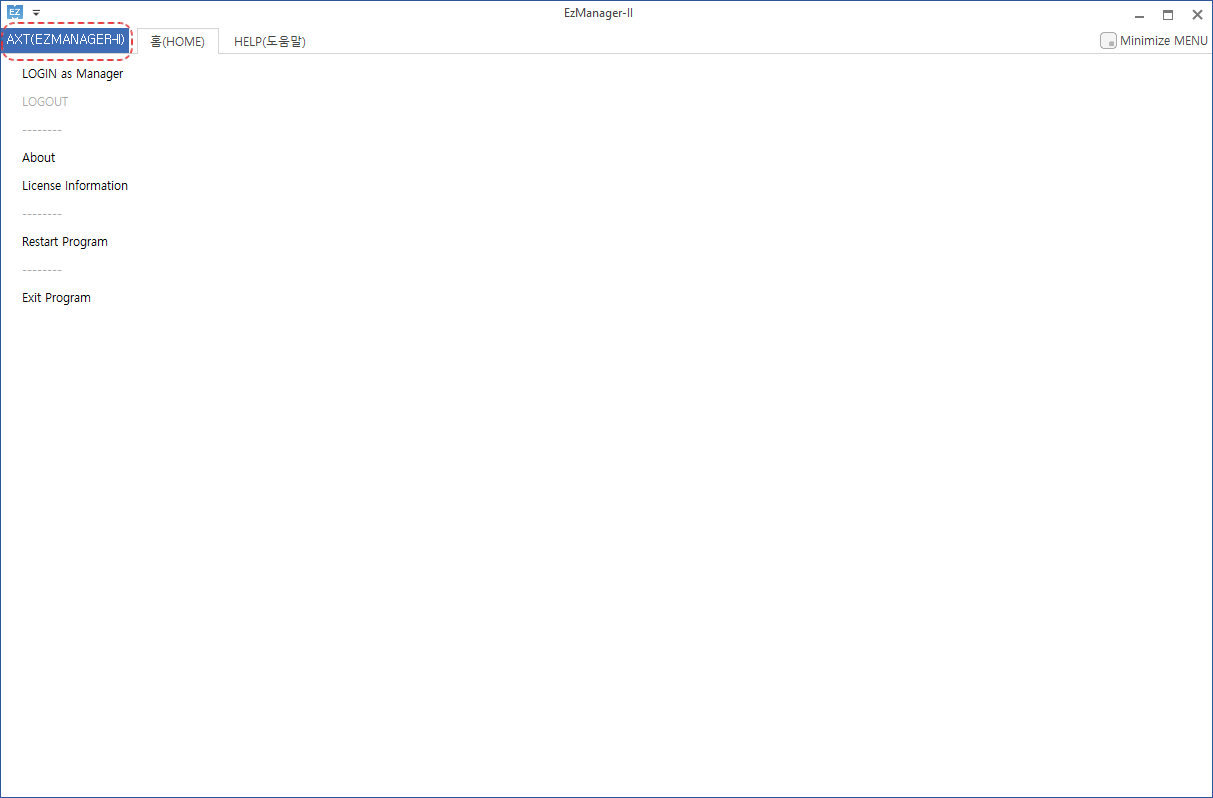Choose Exit Program
Viewport: 1213px width, 798px height.
(x=56, y=298)
